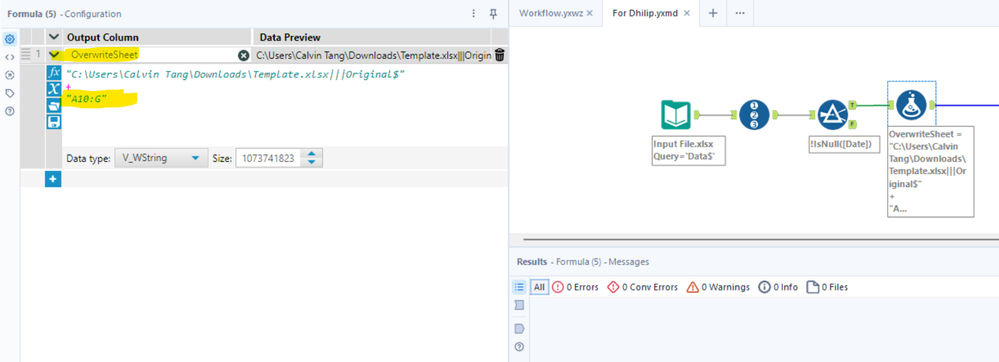Image resolution: width=999 pixels, height=362 pixels.
Task: Filter Results by 0 Warnings
Action: [x=718, y=287]
